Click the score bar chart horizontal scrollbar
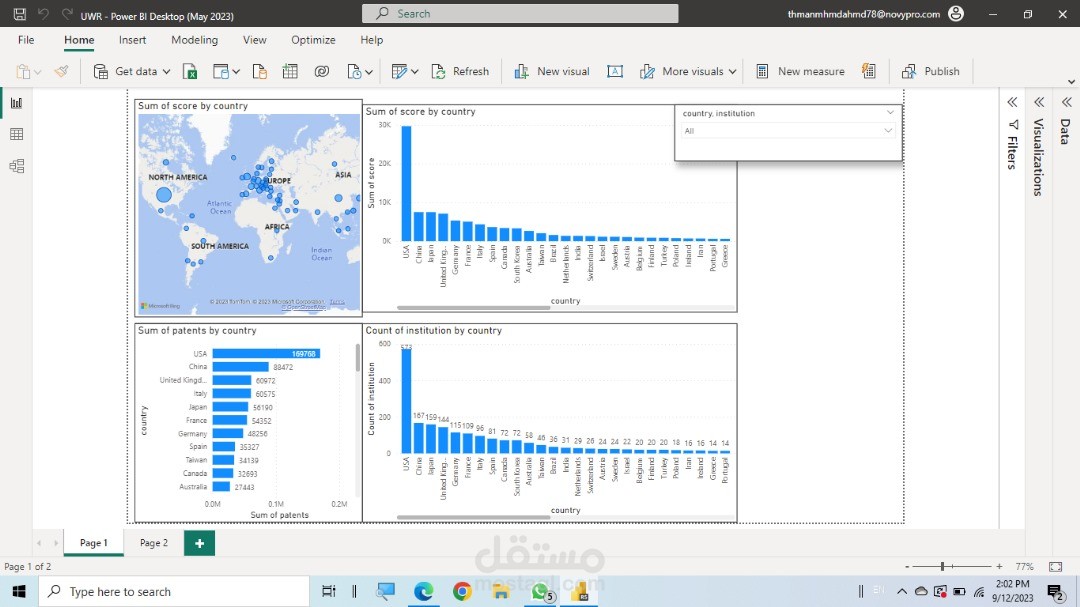 473,308
